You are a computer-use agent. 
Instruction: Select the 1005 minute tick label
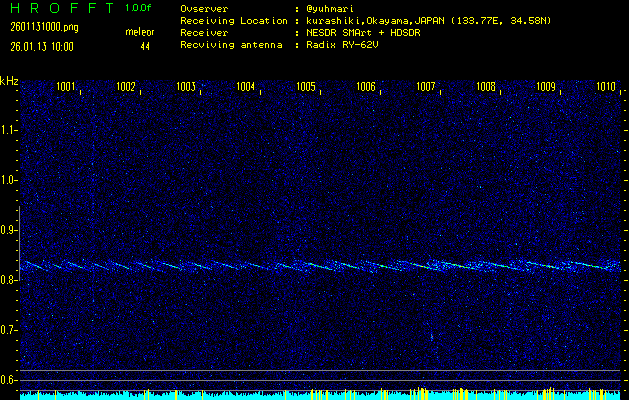306,87
